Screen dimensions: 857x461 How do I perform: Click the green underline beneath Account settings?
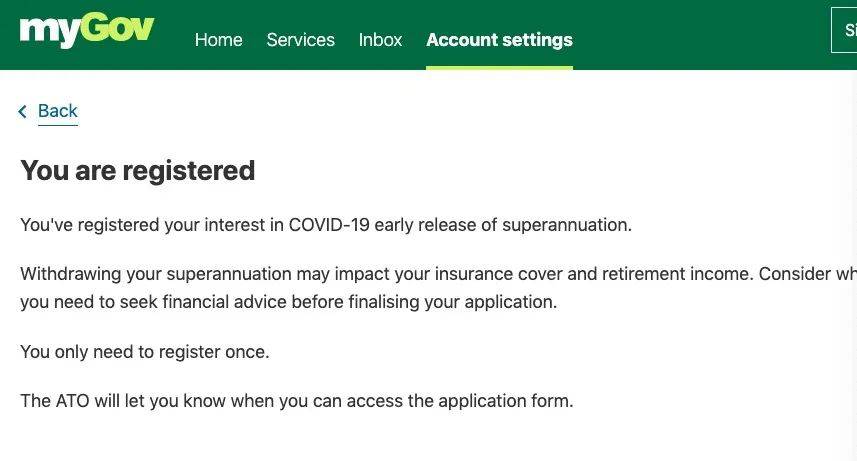(500, 68)
